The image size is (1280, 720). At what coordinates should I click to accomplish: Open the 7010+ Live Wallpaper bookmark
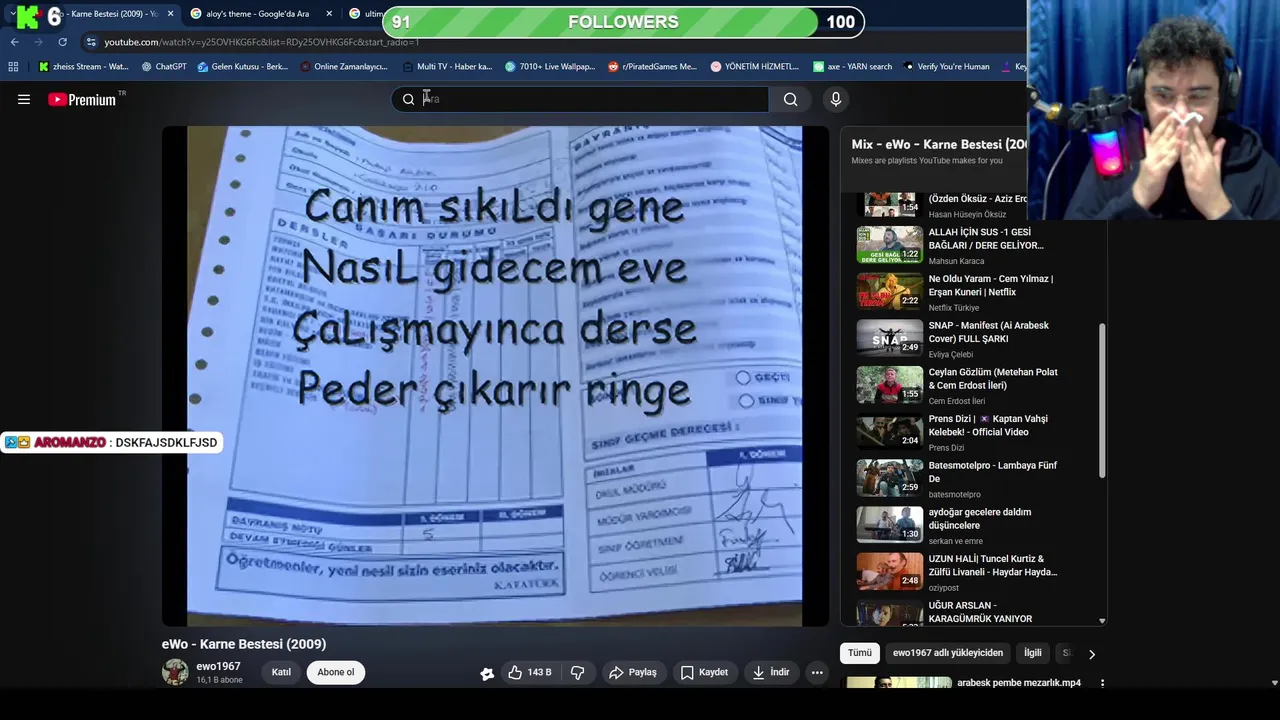[549, 67]
